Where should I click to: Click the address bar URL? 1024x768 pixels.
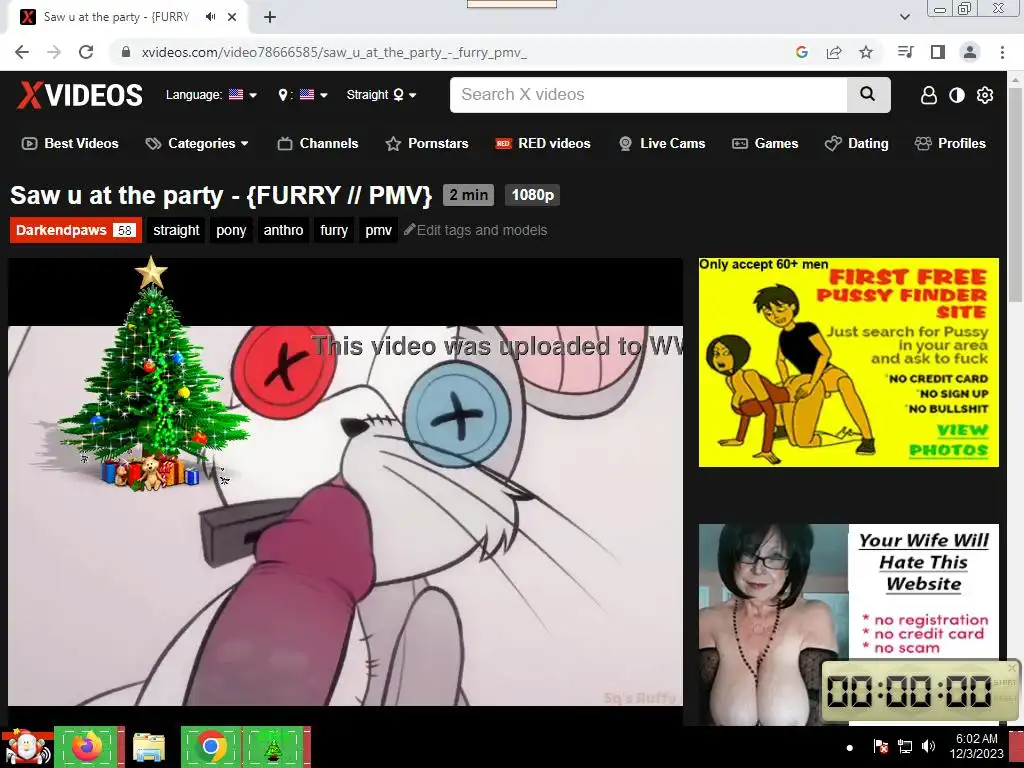coord(334,52)
